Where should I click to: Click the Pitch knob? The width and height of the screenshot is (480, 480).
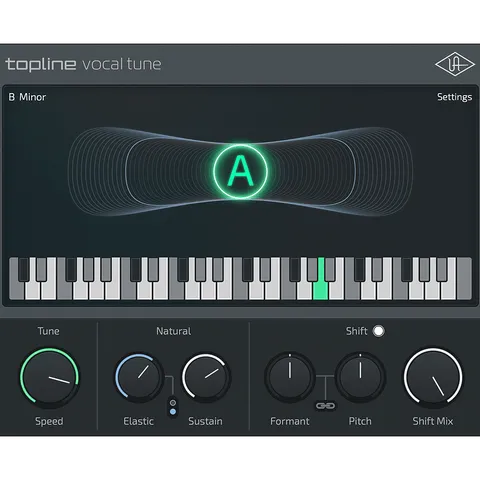coord(360,377)
